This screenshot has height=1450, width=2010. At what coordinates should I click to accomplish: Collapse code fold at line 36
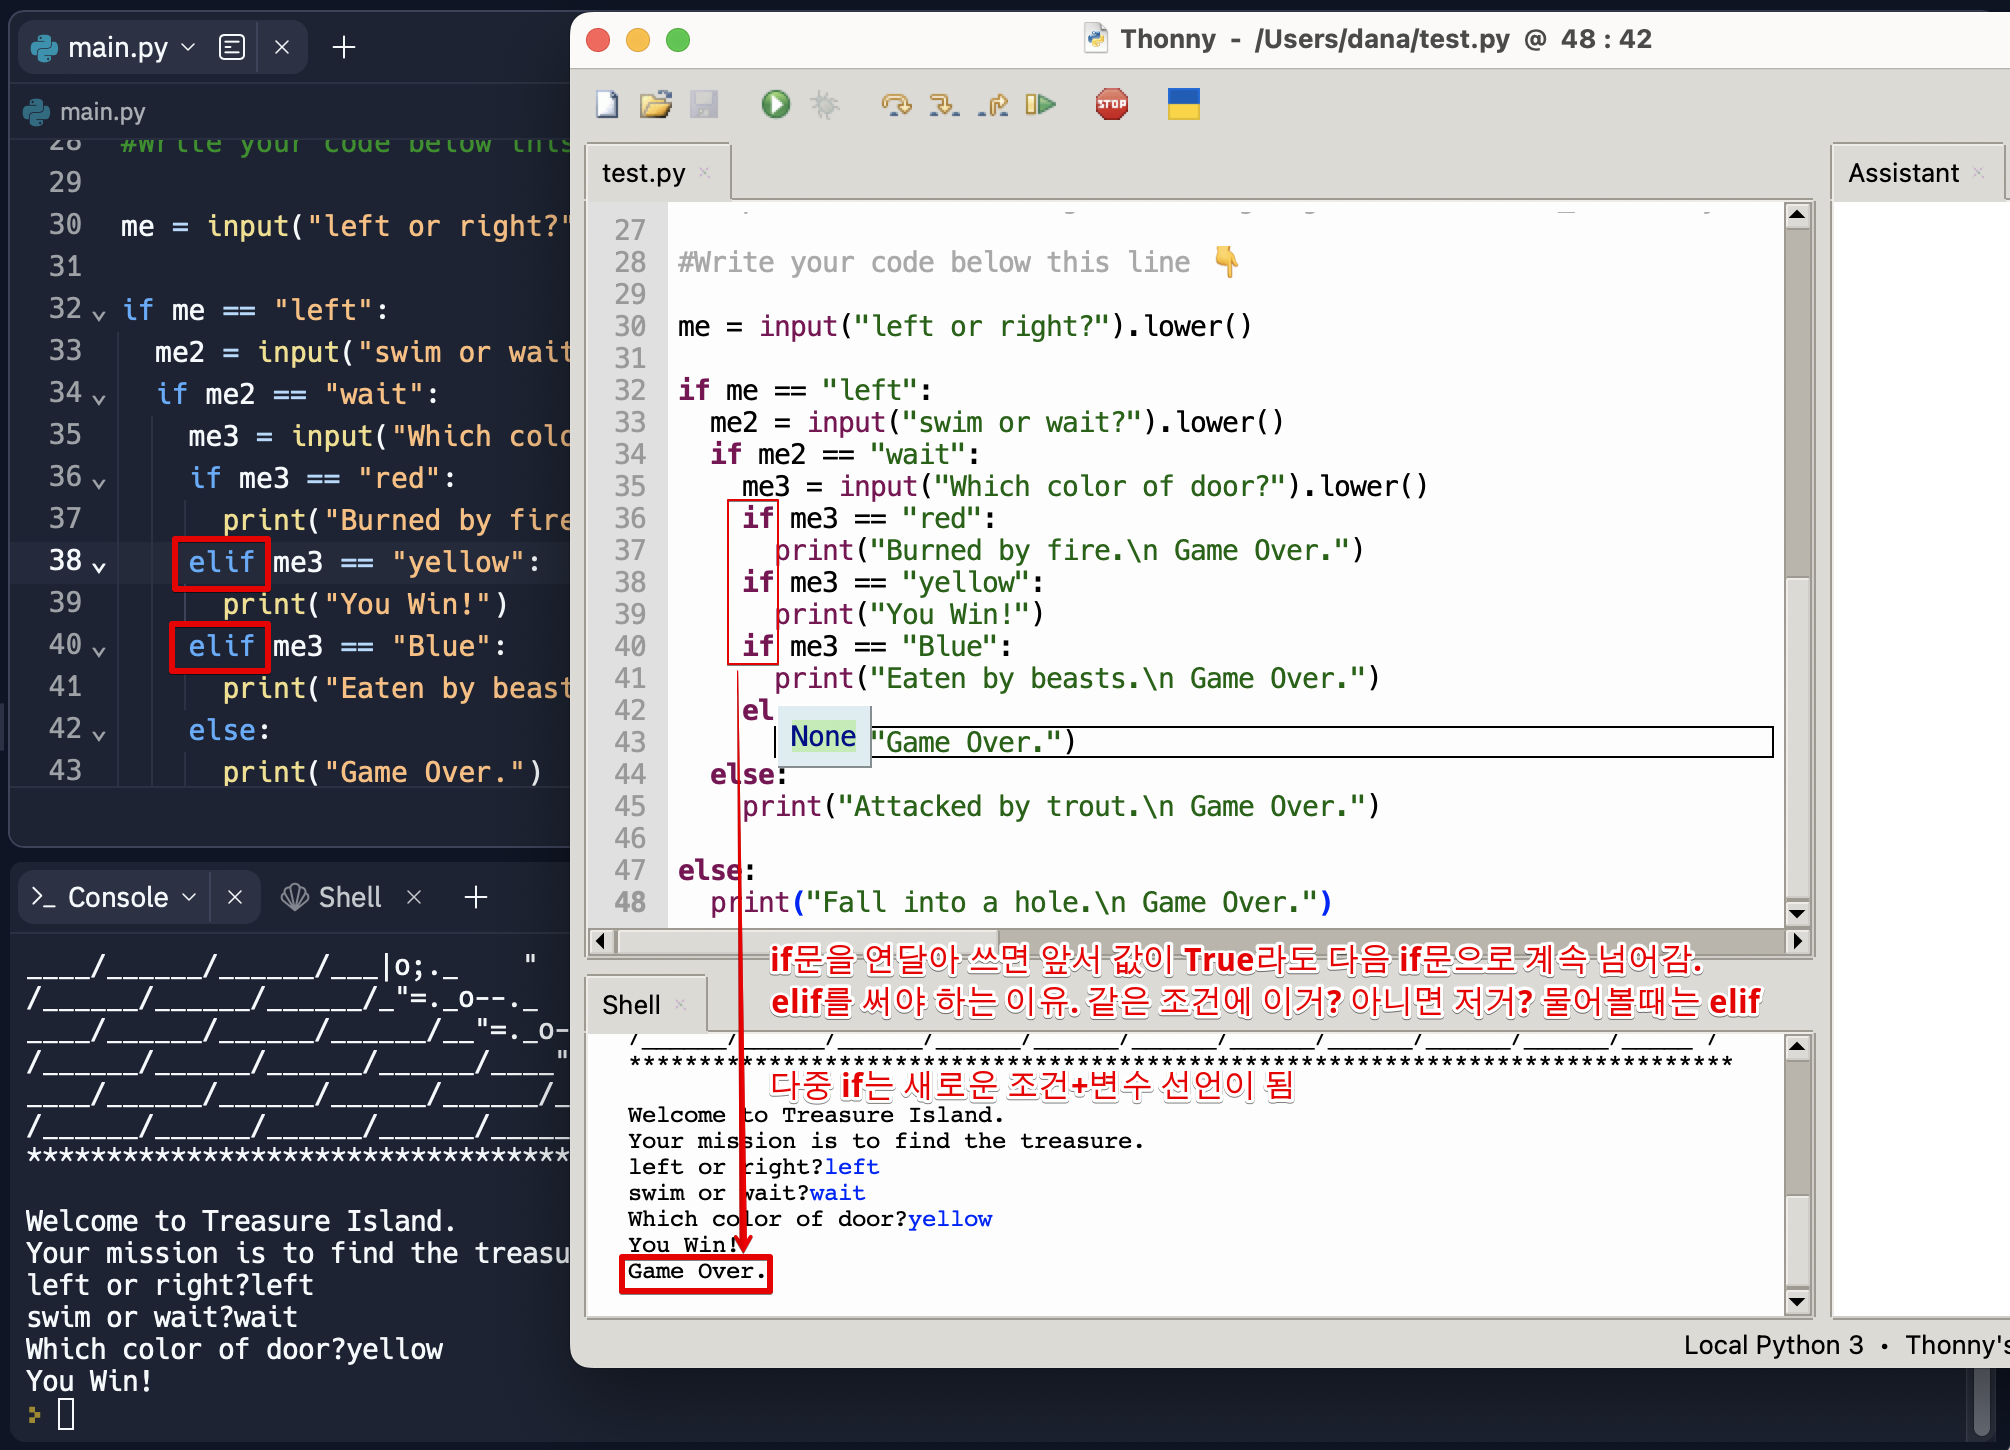click(99, 482)
